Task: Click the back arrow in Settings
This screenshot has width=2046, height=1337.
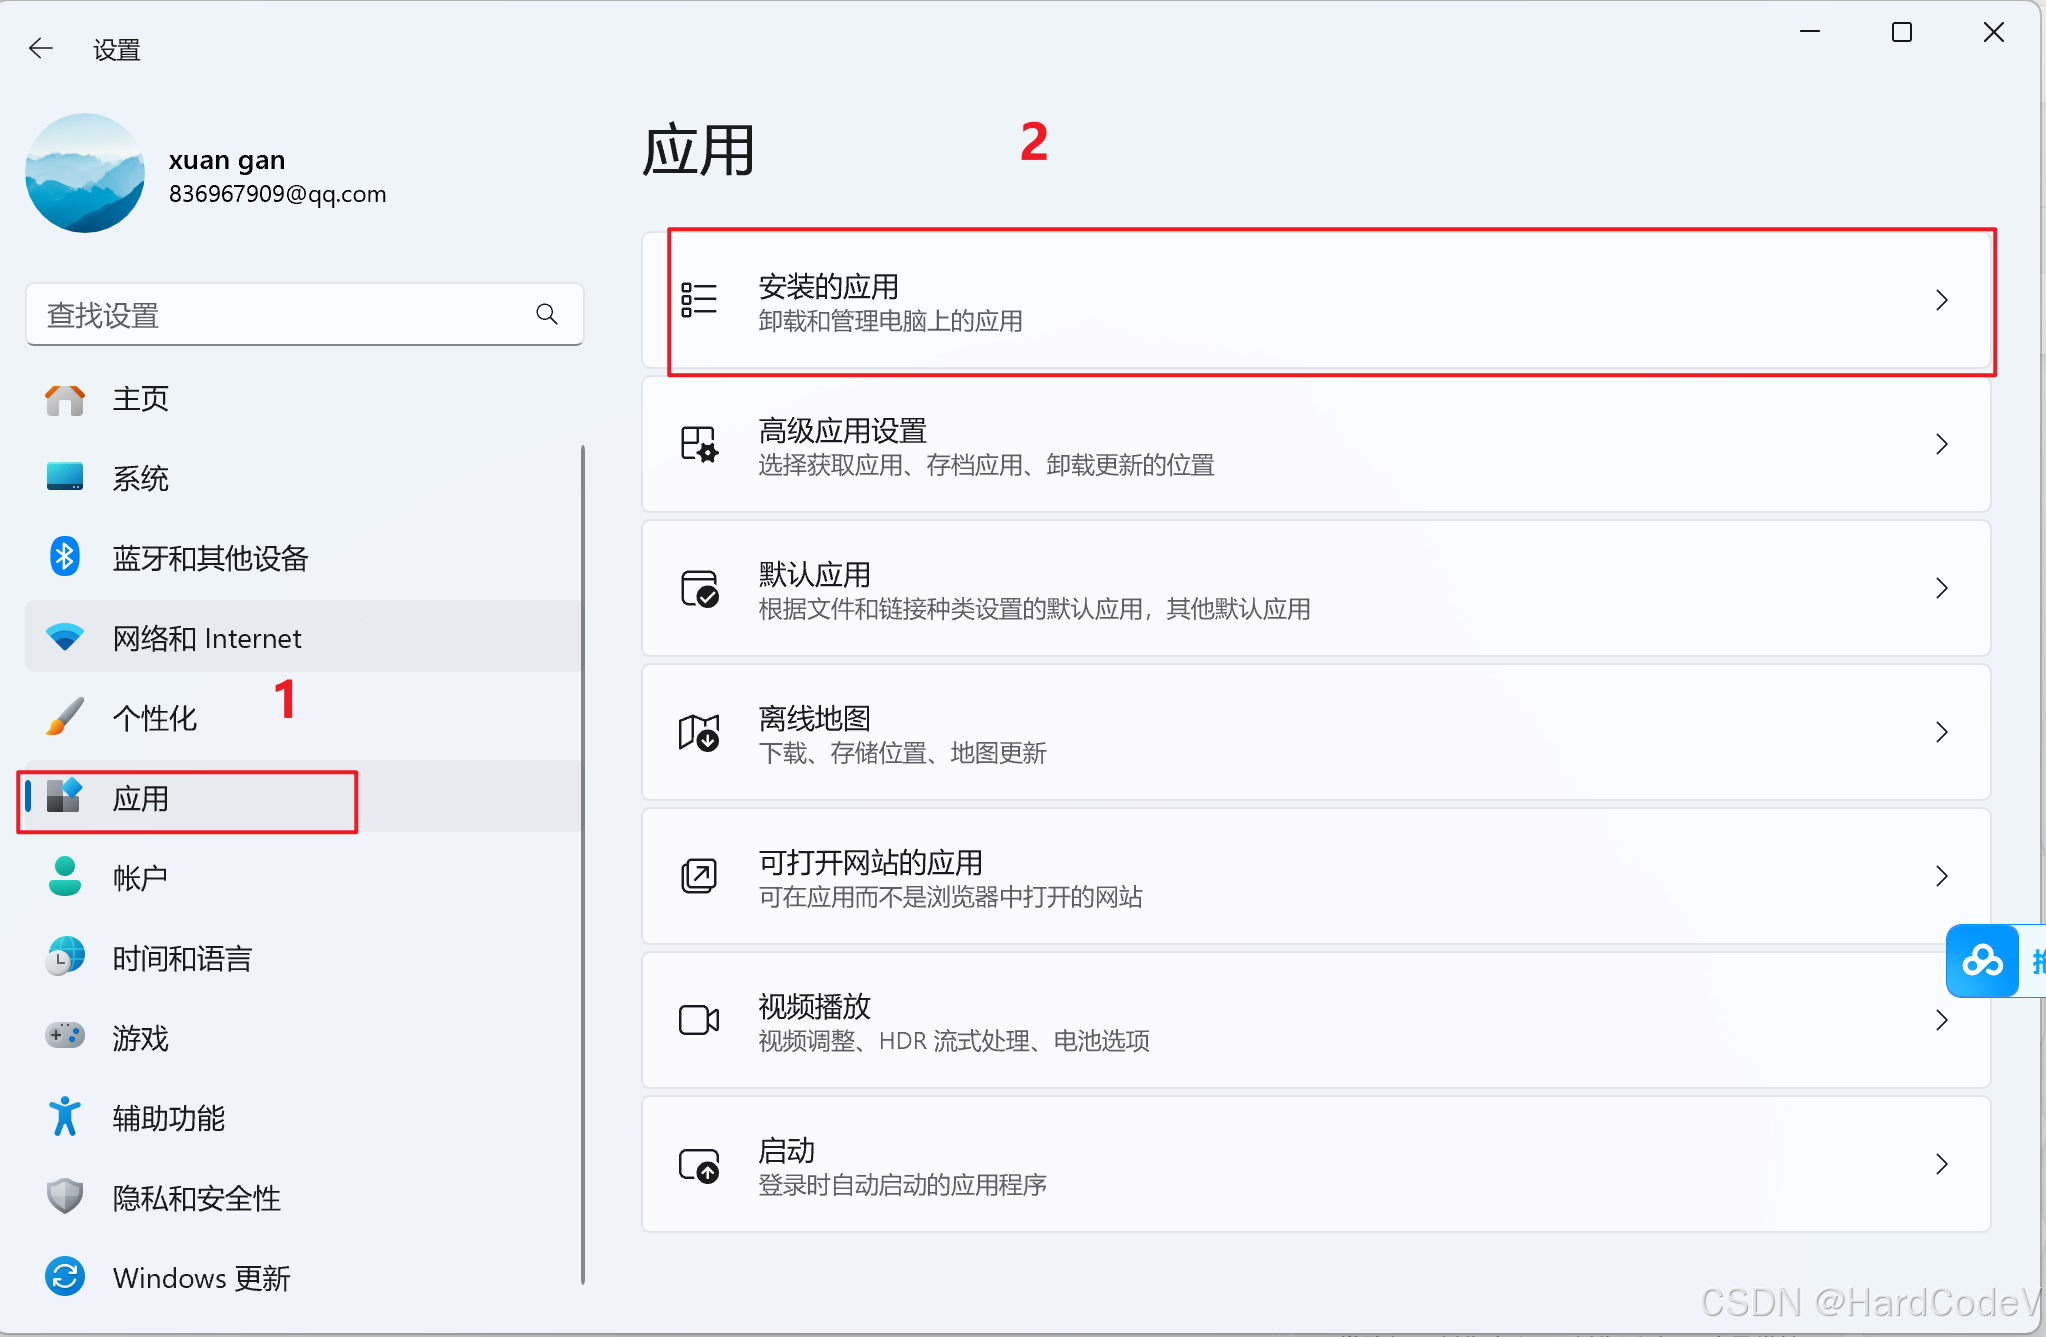Action: click(41, 47)
